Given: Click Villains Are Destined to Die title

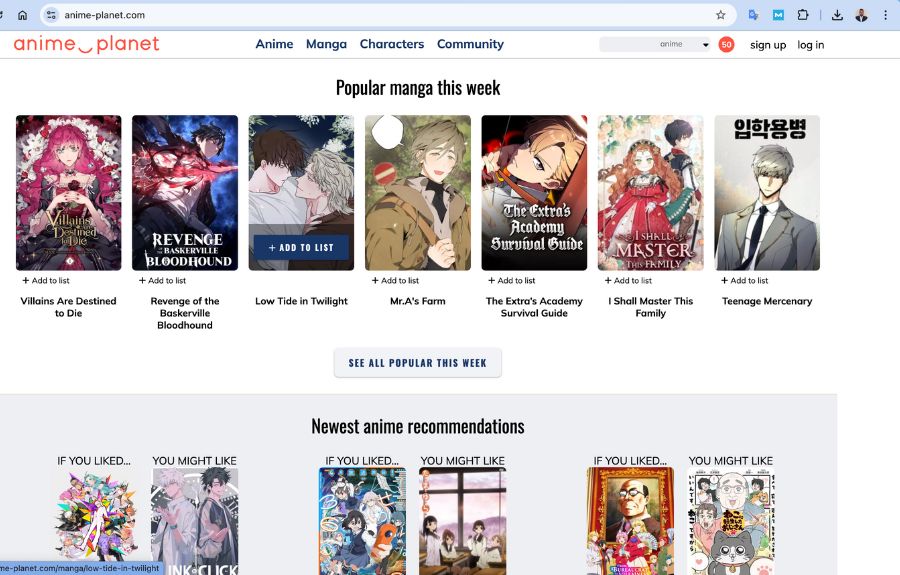Looking at the screenshot, I should click(x=68, y=307).
